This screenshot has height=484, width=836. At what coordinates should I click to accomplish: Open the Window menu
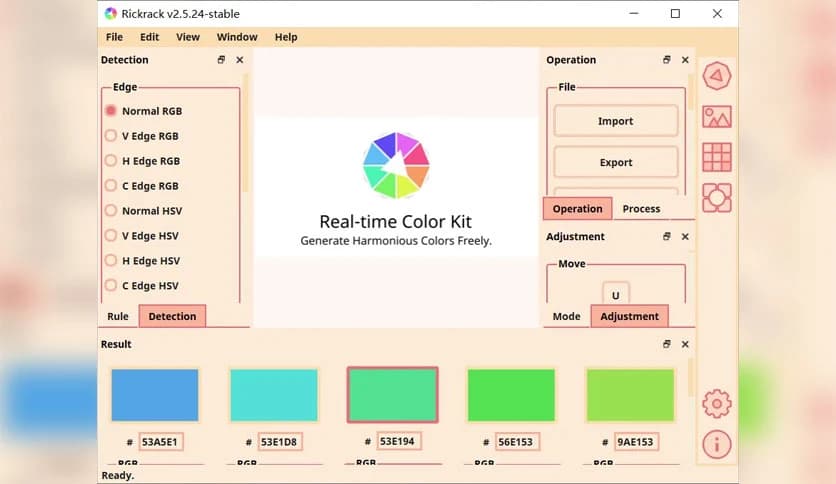237,37
